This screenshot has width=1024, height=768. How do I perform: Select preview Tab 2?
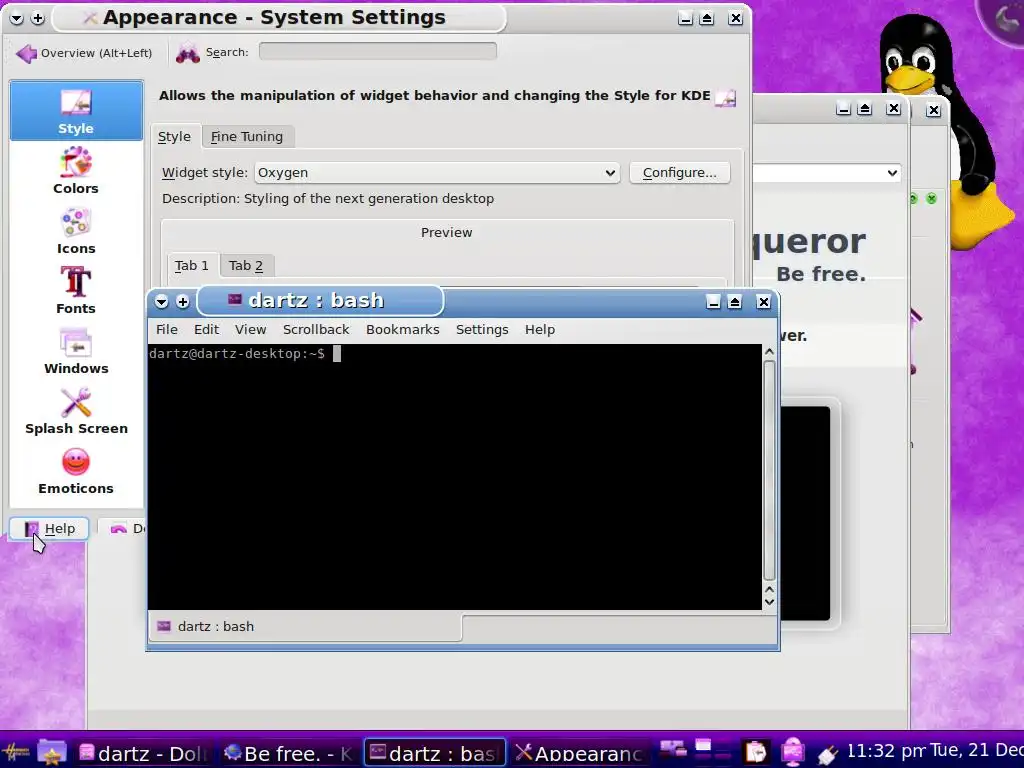[246, 266]
